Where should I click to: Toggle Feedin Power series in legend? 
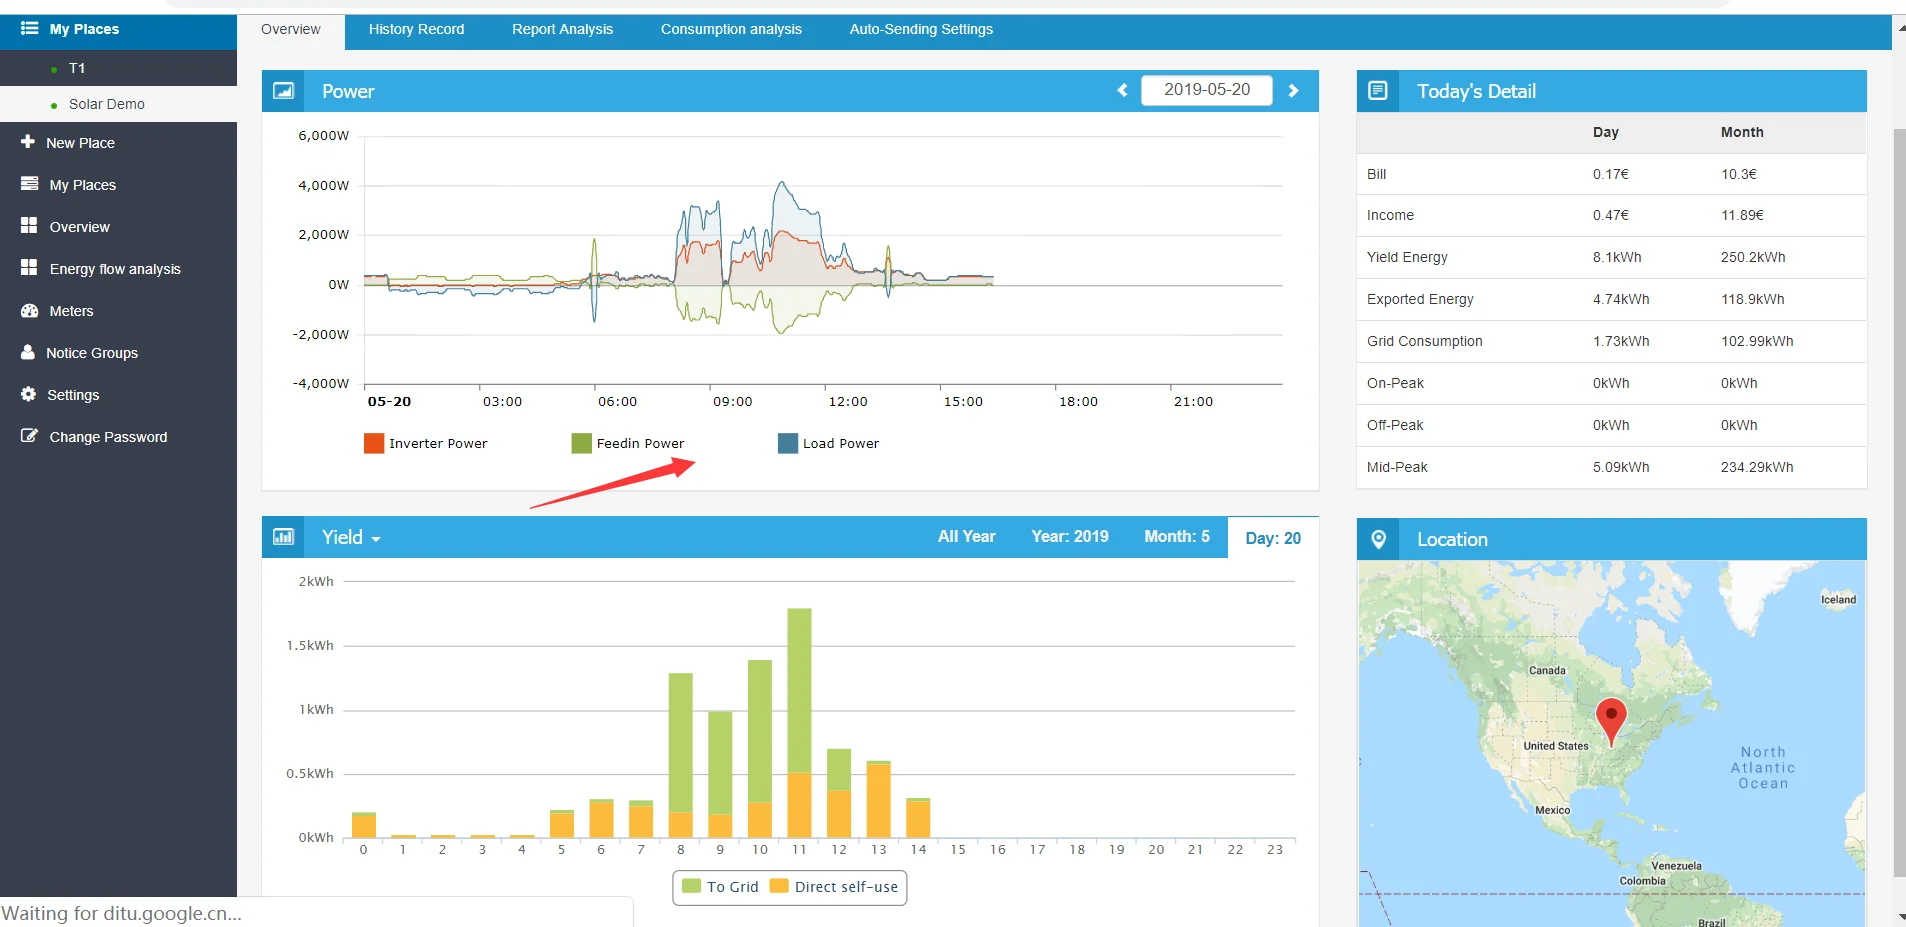click(629, 443)
